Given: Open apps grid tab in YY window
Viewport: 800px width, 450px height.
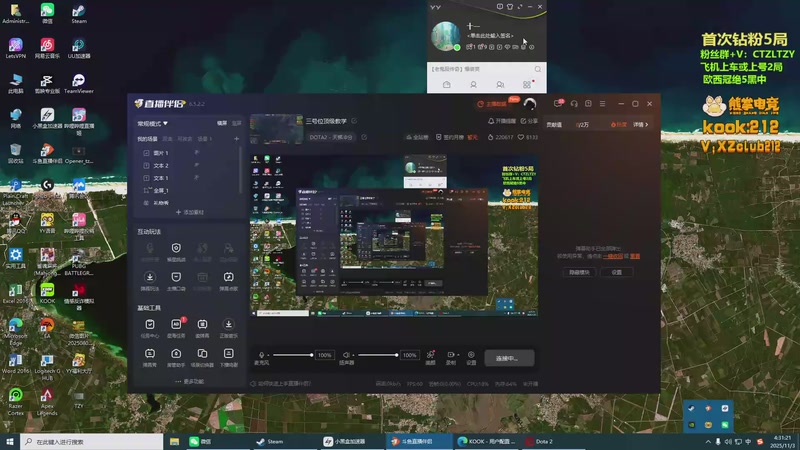Looking at the screenshot, I should tap(527, 85).
